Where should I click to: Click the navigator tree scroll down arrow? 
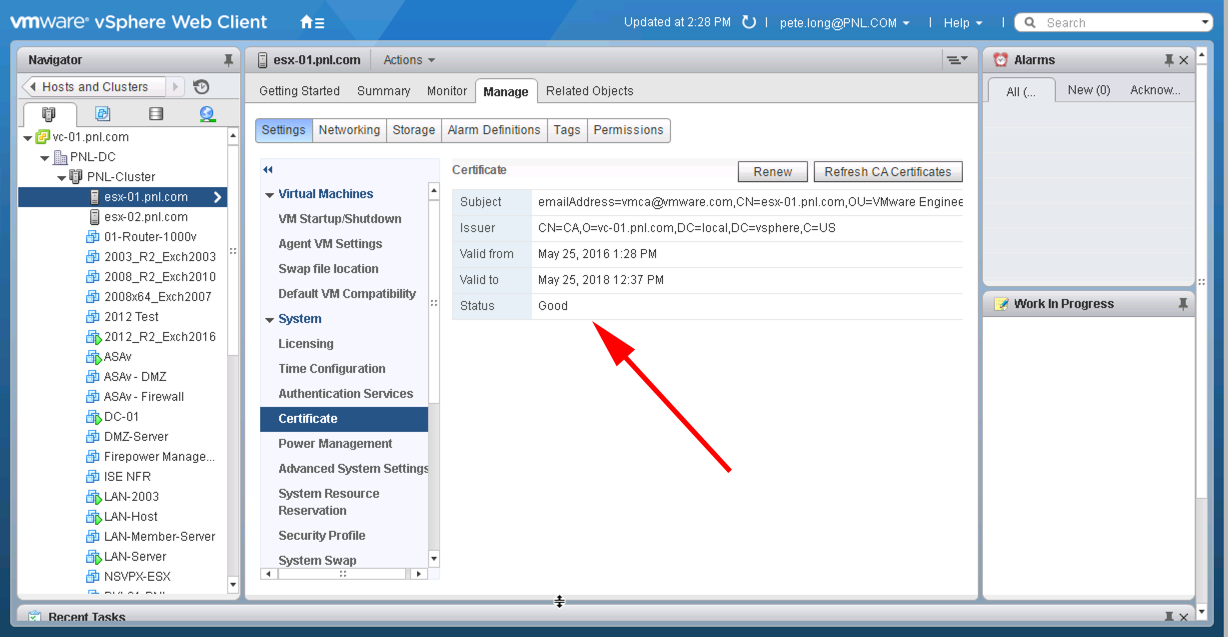pyautogui.click(x=233, y=584)
